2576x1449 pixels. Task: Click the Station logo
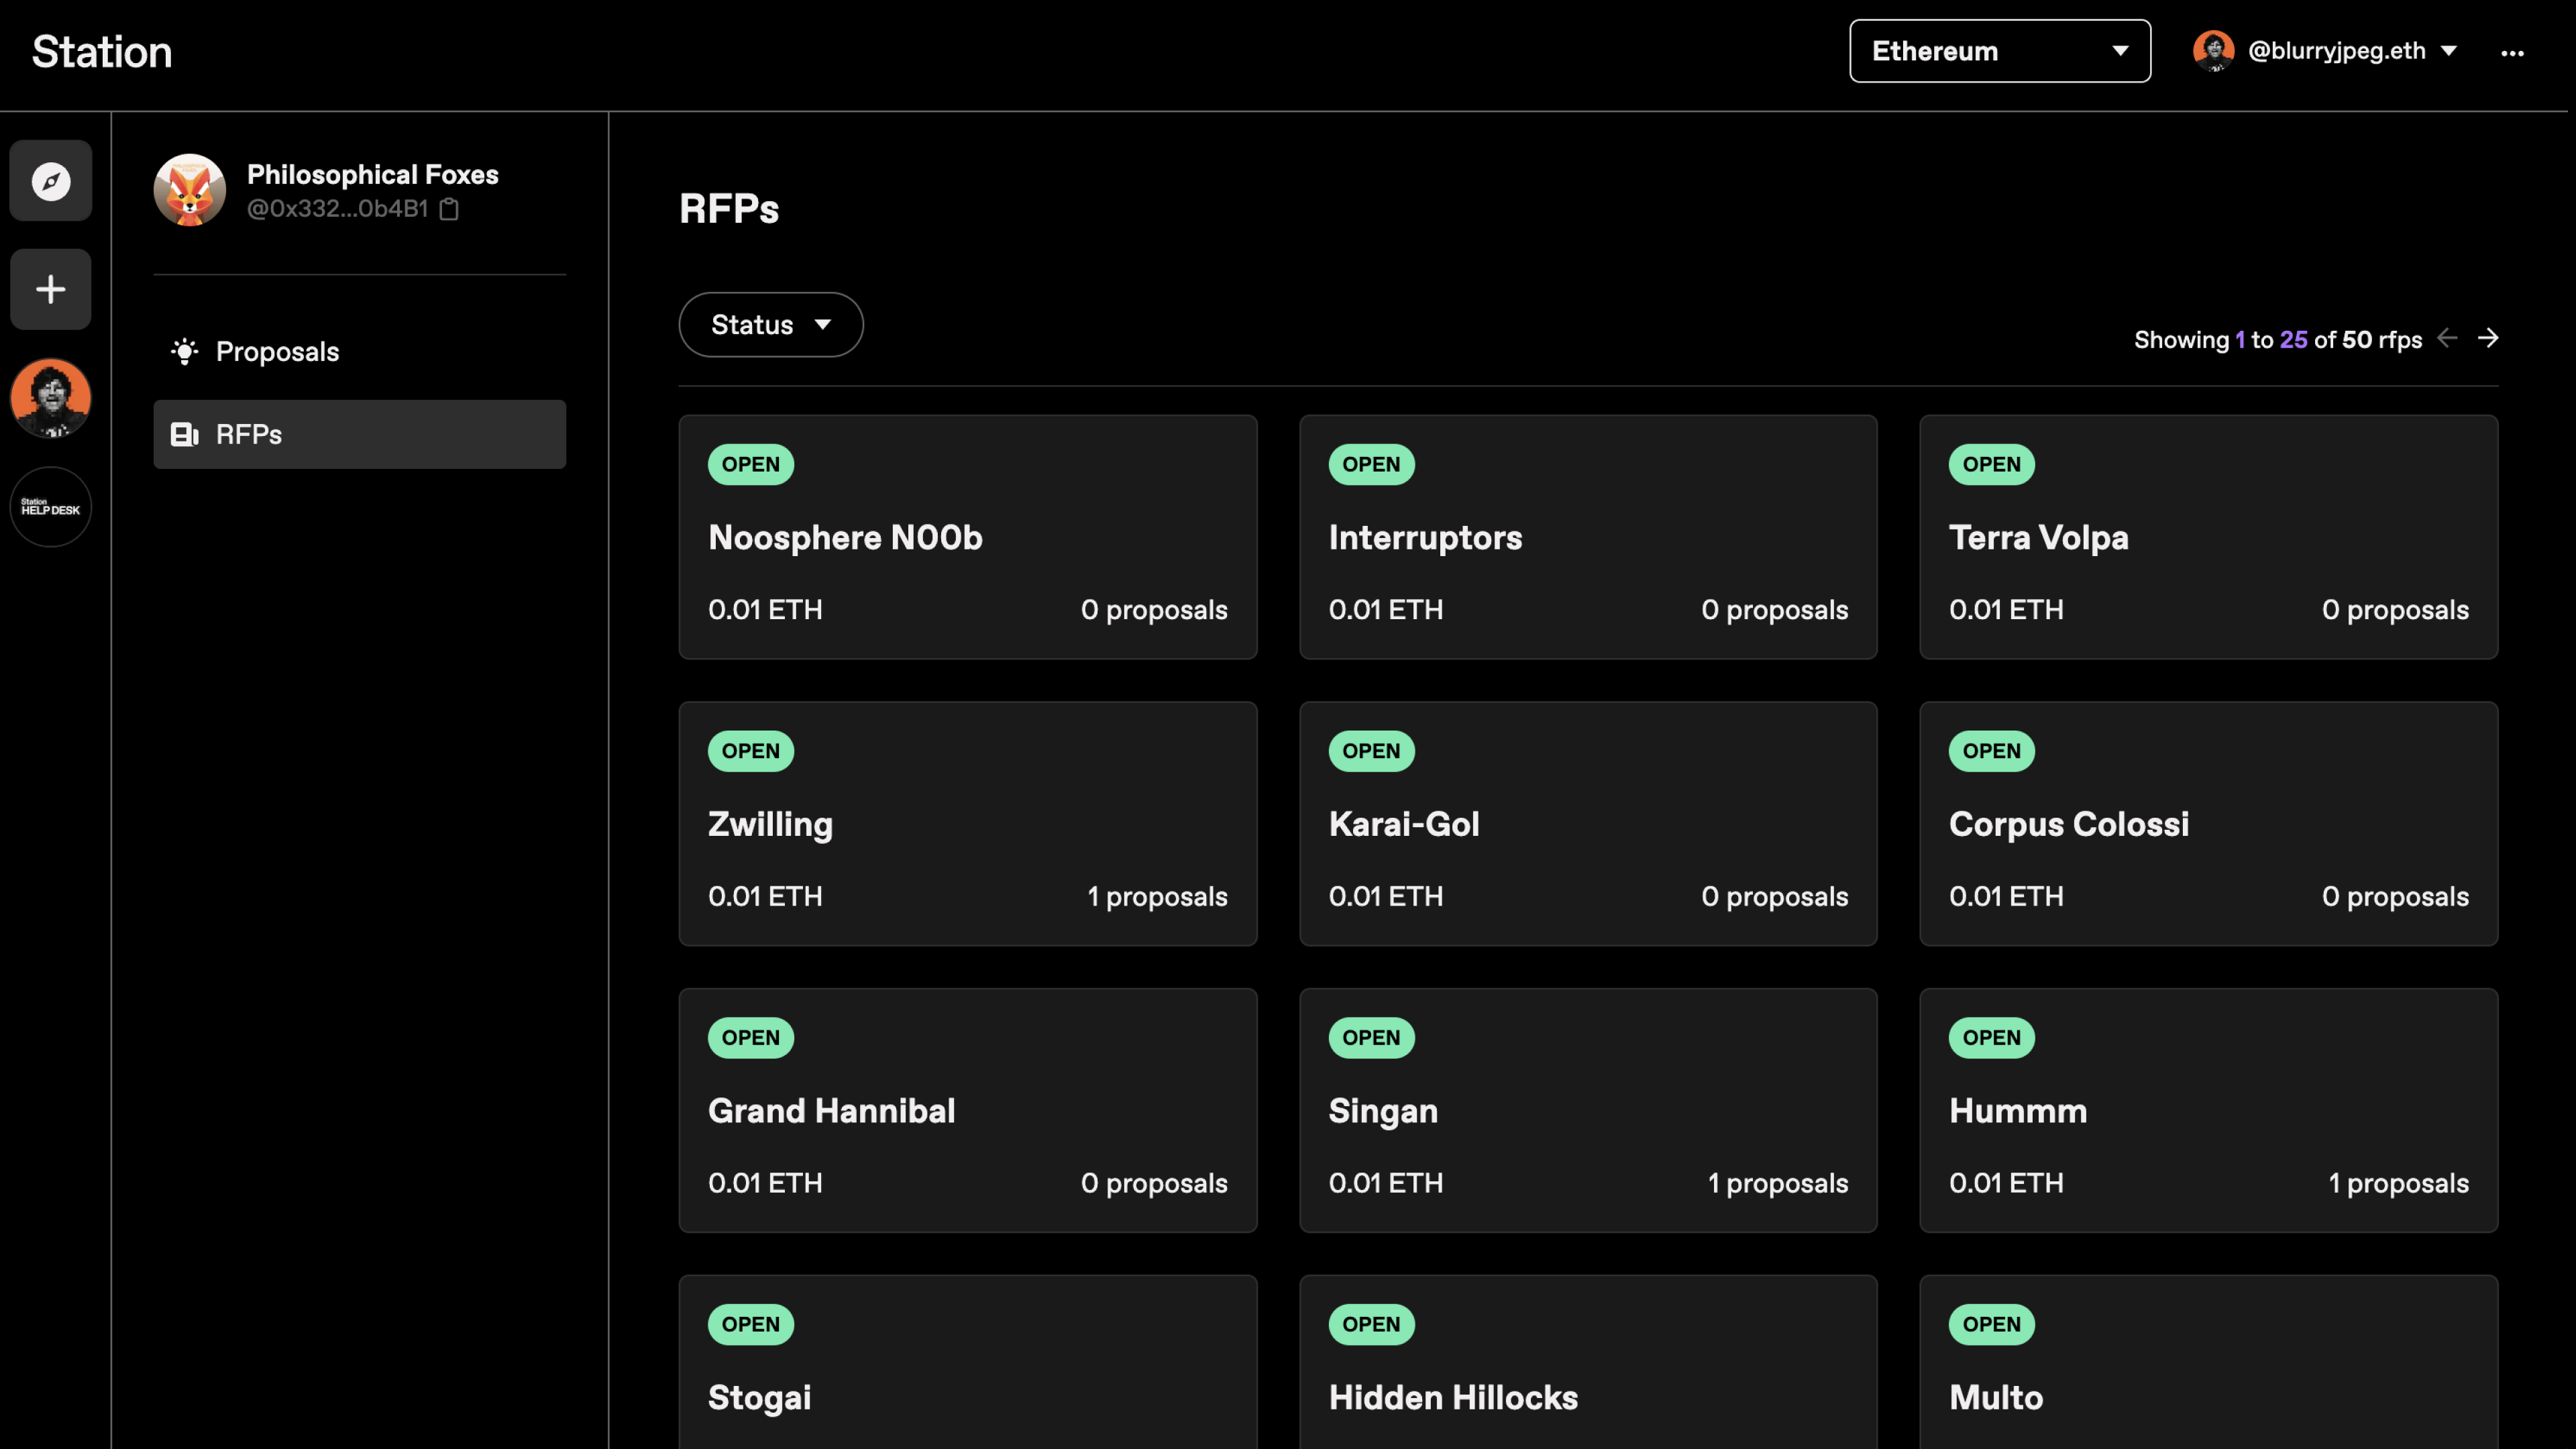(x=102, y=52)
